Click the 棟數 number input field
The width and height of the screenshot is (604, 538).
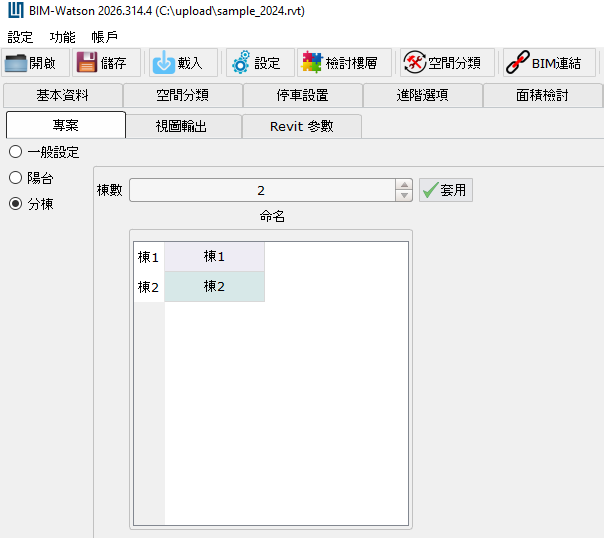[x=260, y=190]
